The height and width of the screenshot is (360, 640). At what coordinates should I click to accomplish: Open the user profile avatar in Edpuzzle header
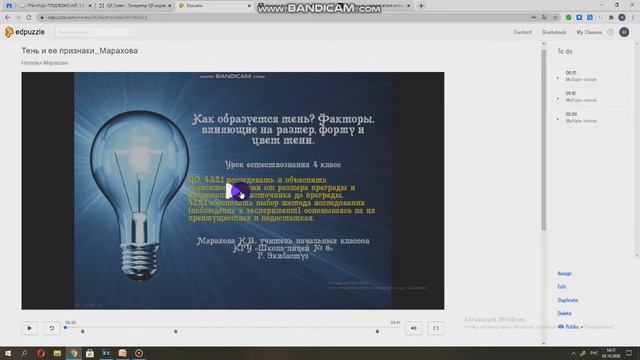[x=624, y=32]
